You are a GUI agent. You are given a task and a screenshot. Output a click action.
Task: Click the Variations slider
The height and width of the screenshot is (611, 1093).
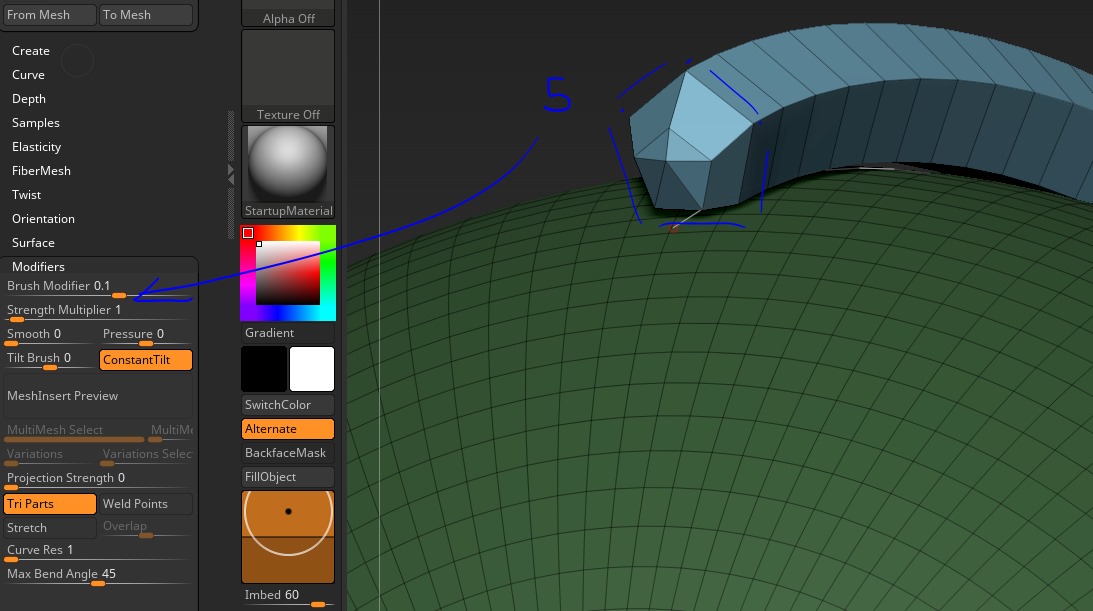[49, 456]
